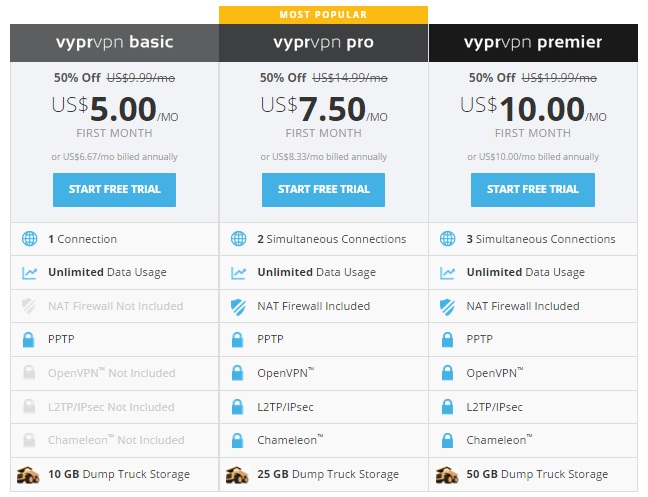Click the lock icon beside Premier Chameleon
This screenshot has width=648, height=497.
point(448,440)
